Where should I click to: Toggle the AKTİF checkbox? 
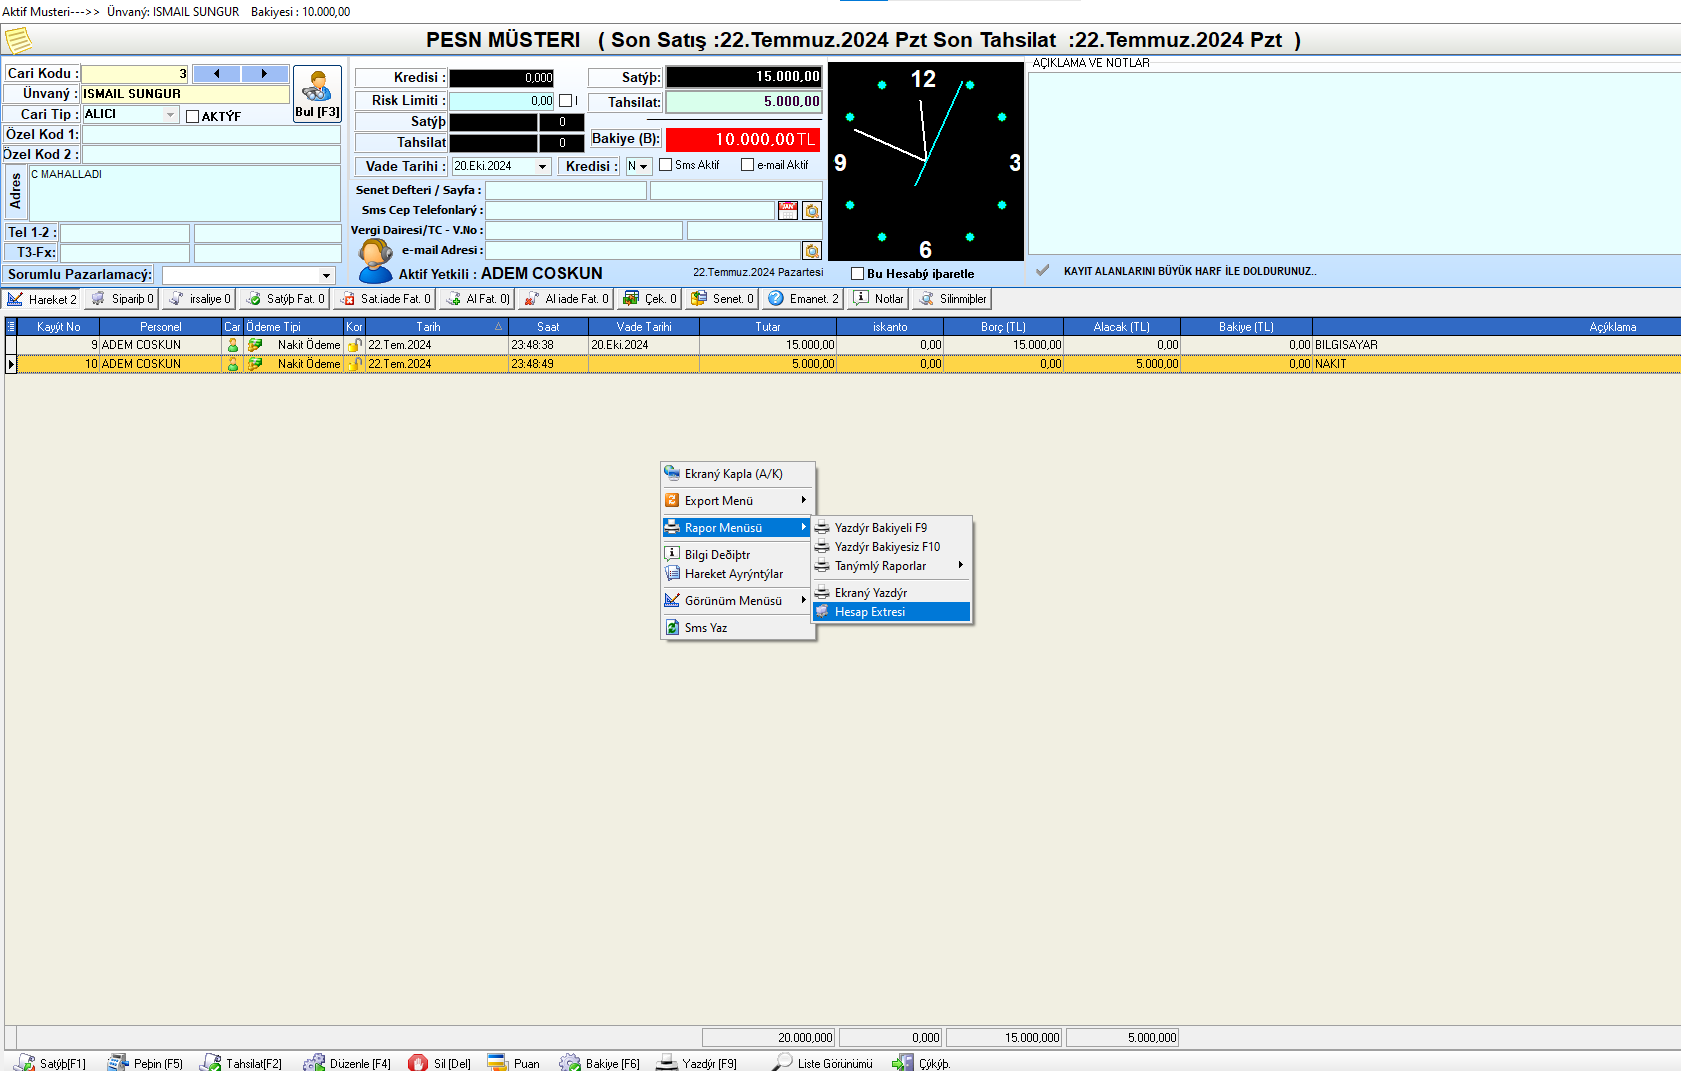(x=193, y=116)
